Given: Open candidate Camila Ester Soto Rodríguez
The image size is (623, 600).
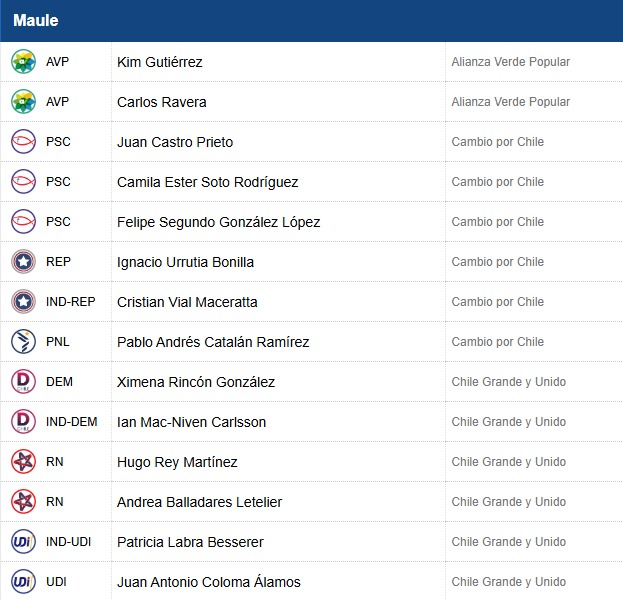Looking at the screenshot, I should (x=207, y=182).
